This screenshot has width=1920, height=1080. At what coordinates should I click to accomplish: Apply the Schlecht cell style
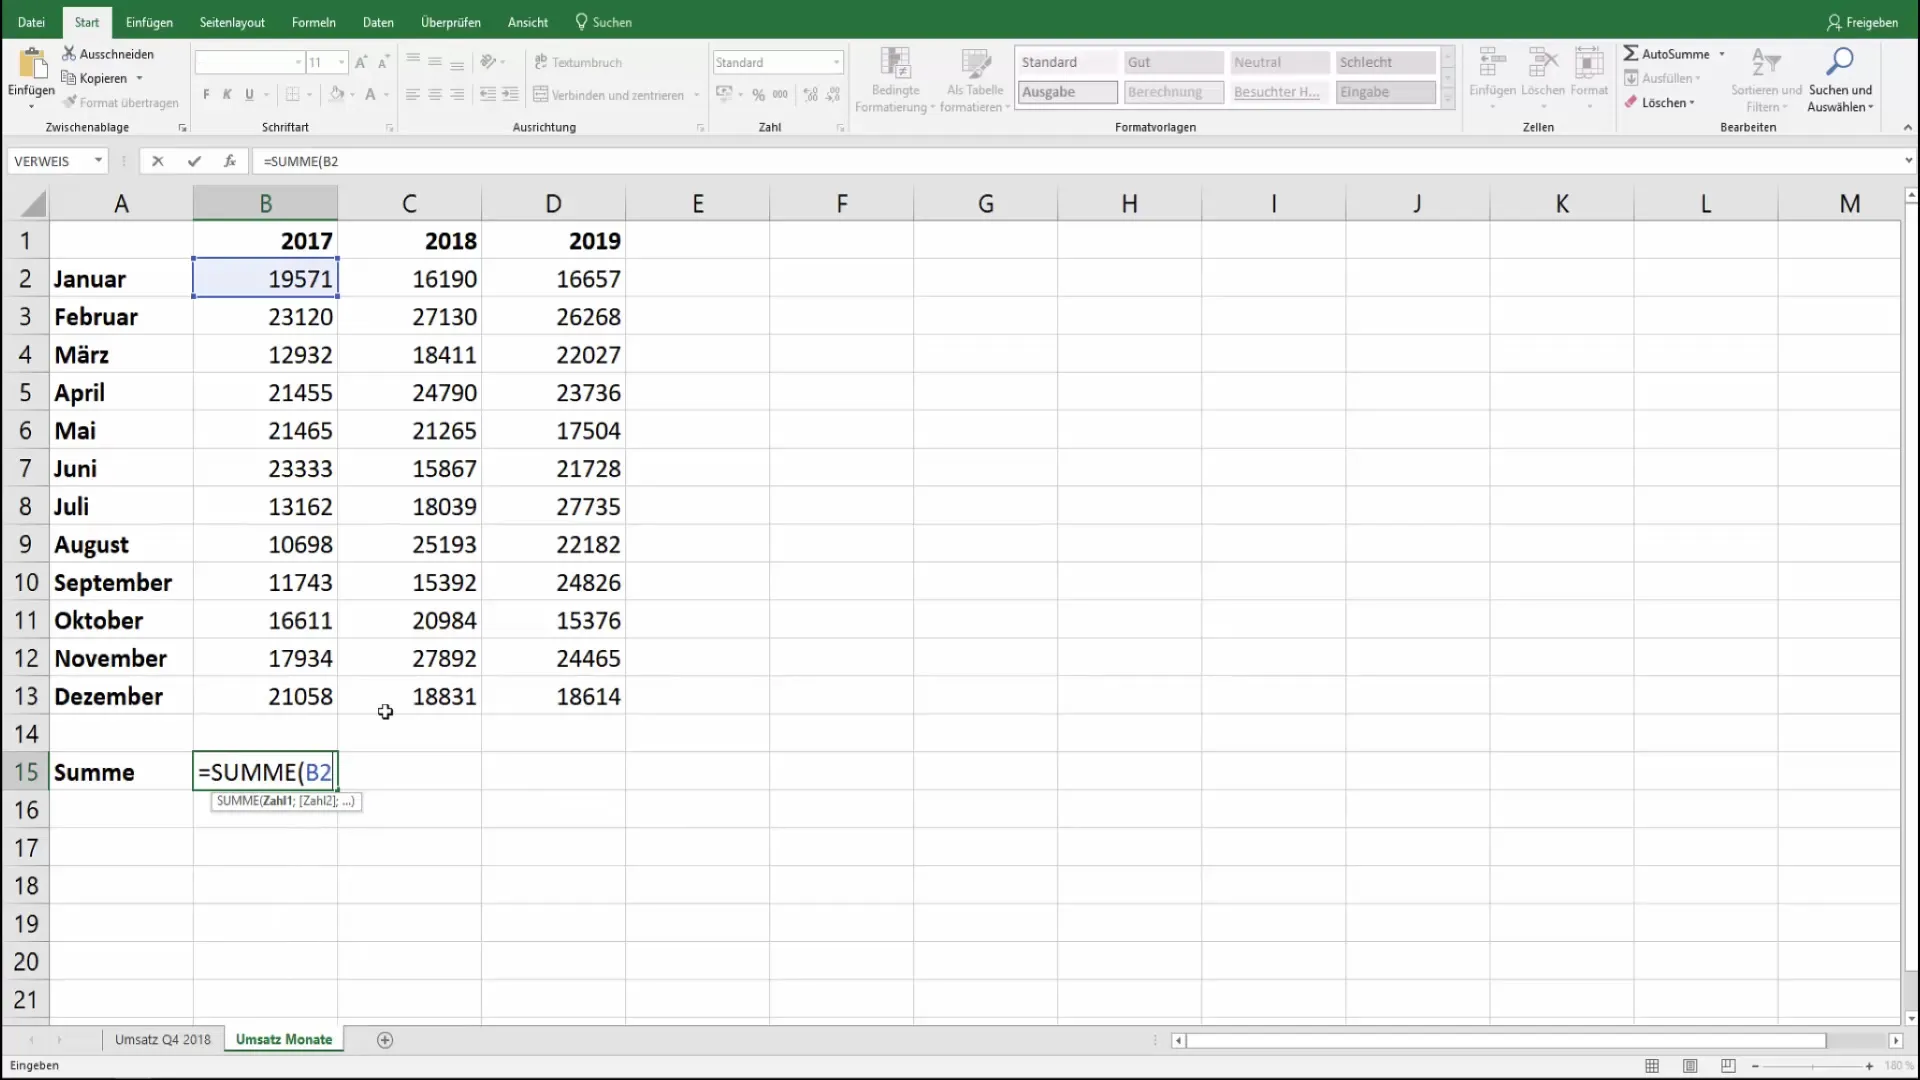tap(1385, 62)
